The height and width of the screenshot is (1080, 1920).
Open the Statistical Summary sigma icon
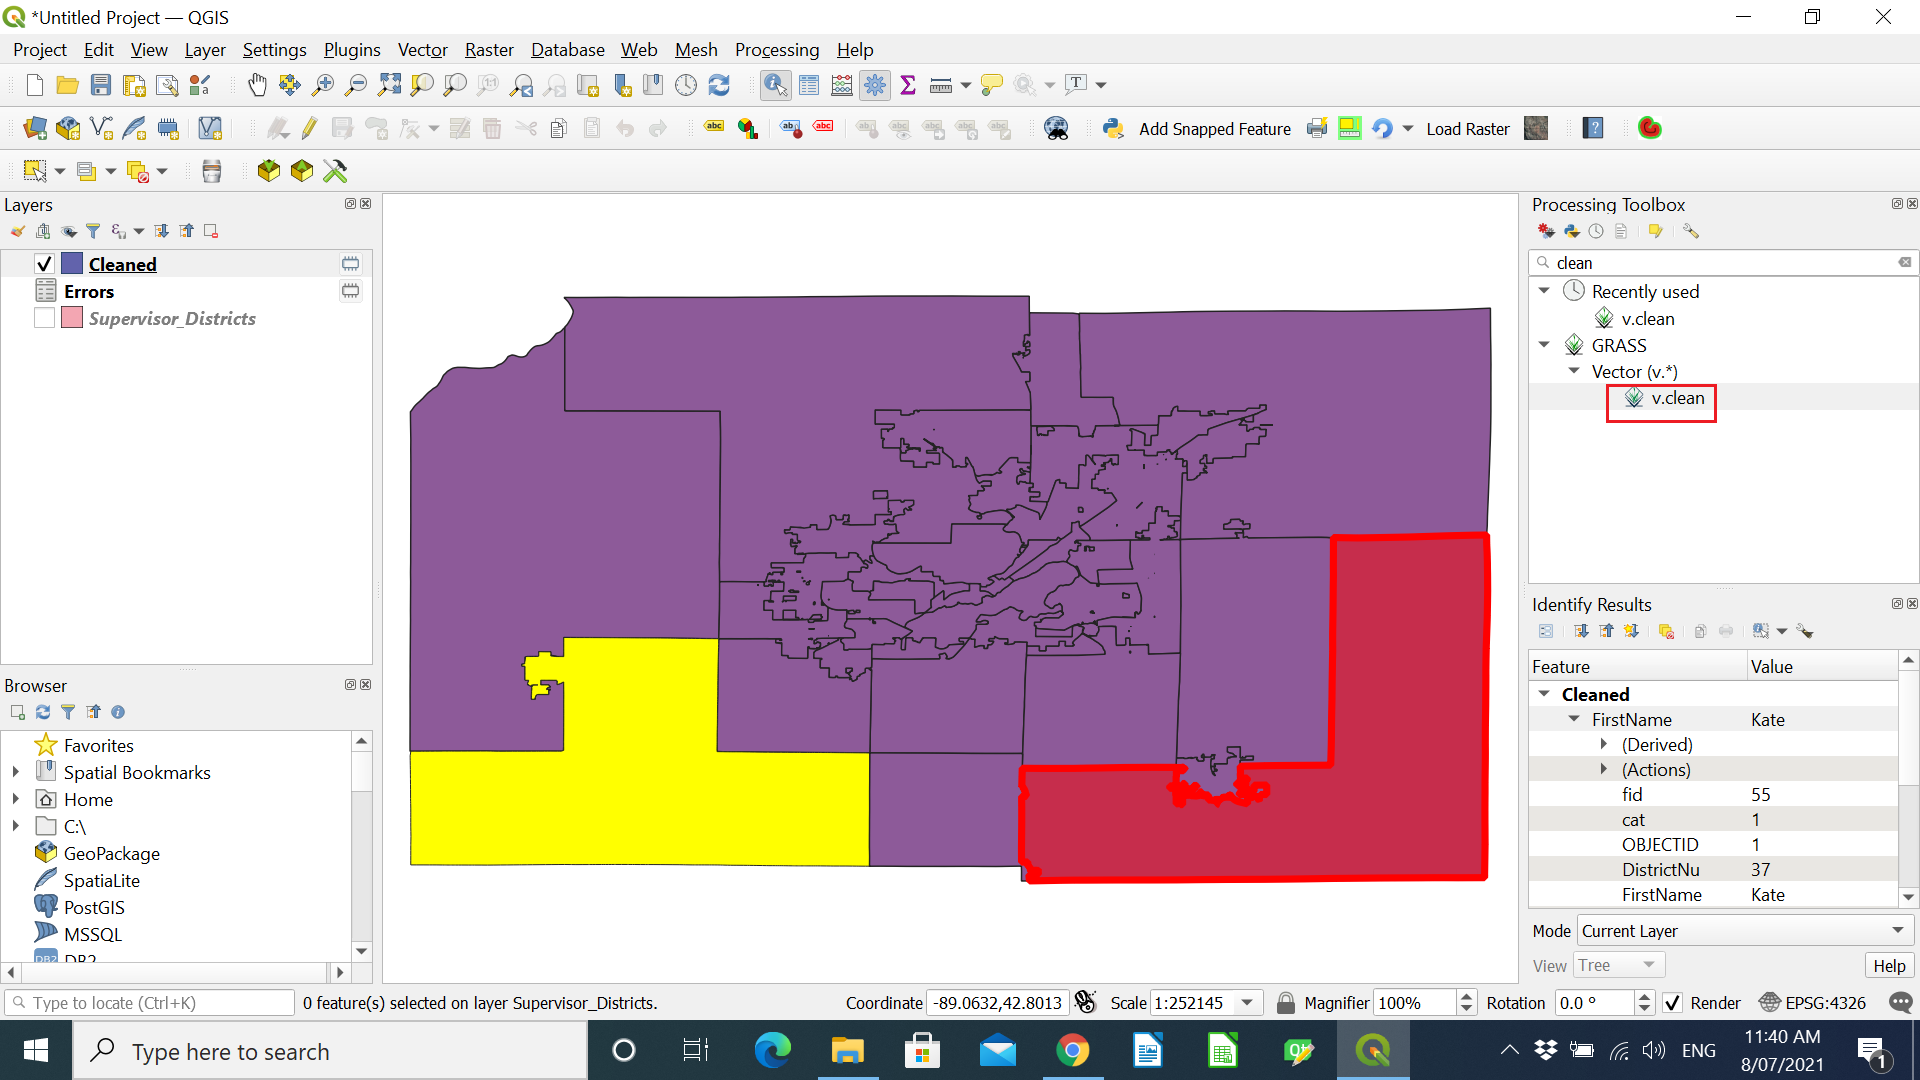click(x=908, y=85)
